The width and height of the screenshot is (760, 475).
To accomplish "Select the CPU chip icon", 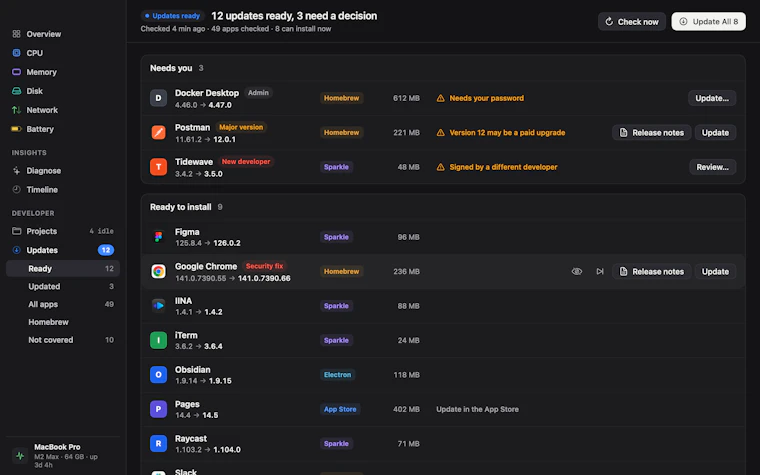I will 16,53.
